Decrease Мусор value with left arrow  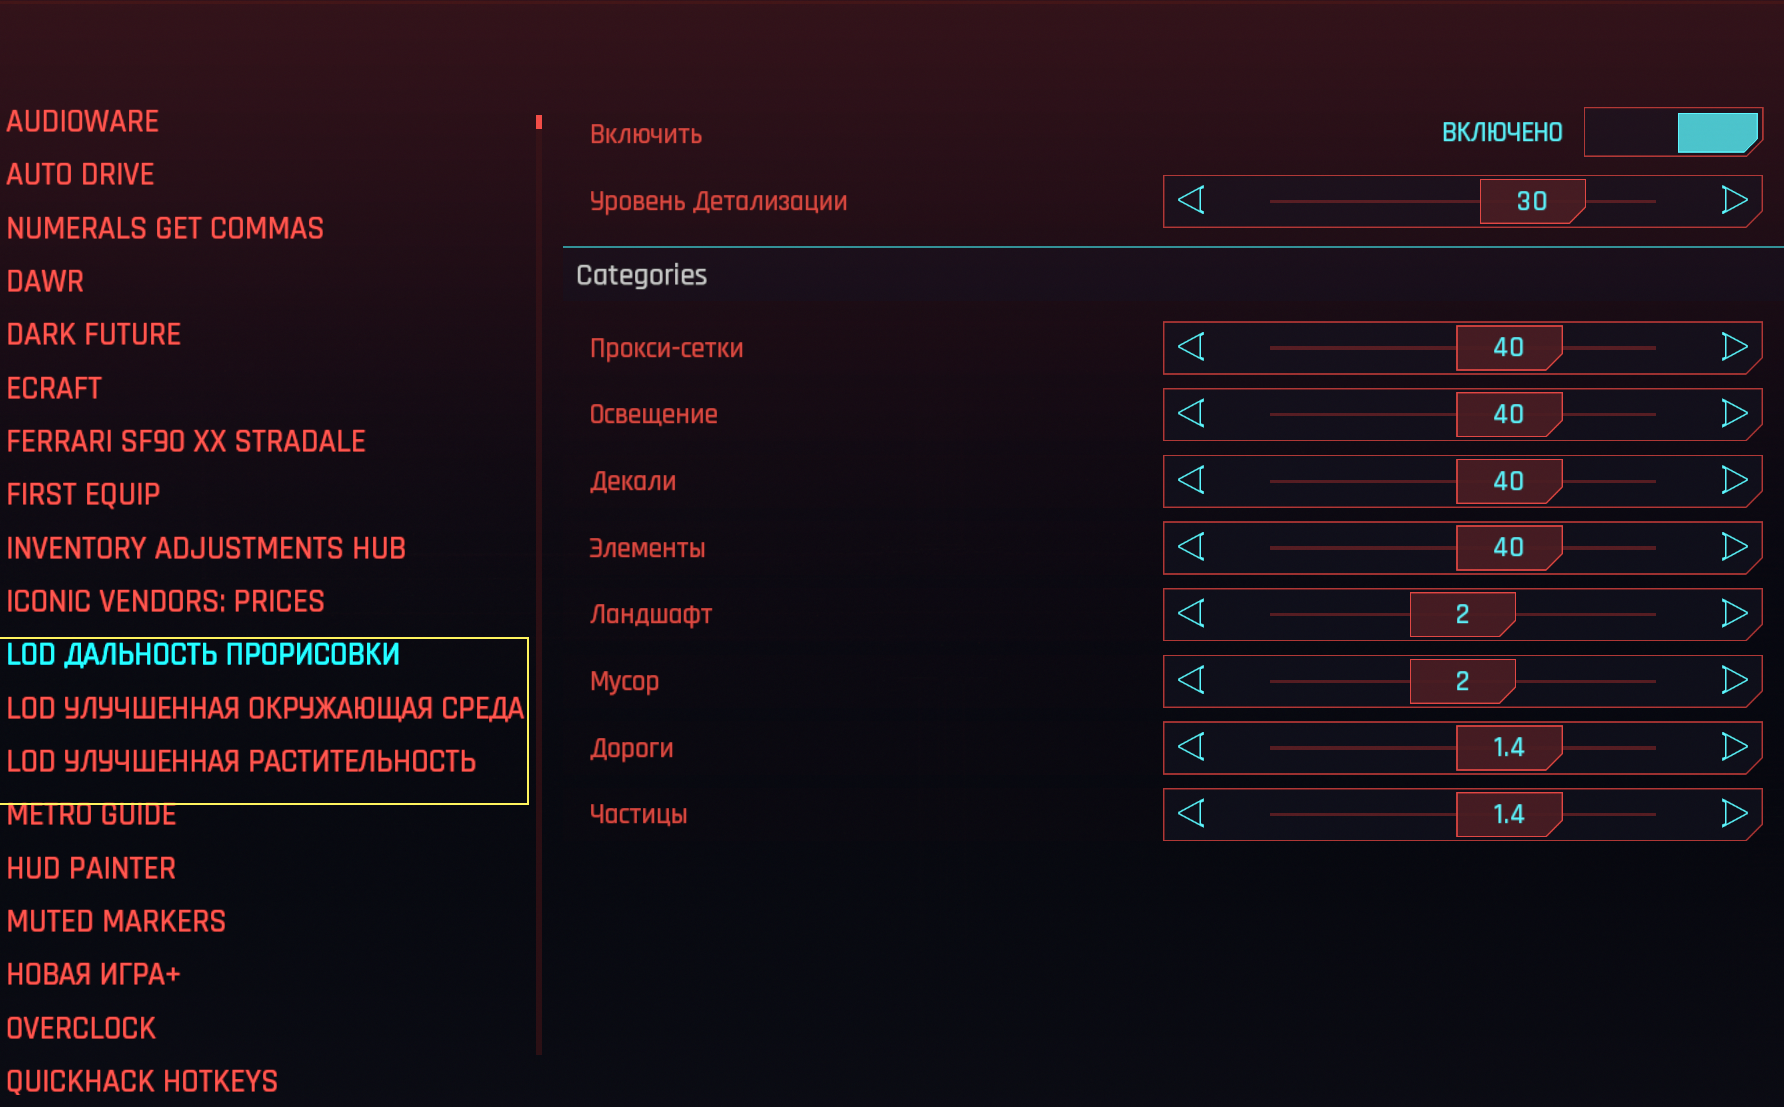(1191, 680)
